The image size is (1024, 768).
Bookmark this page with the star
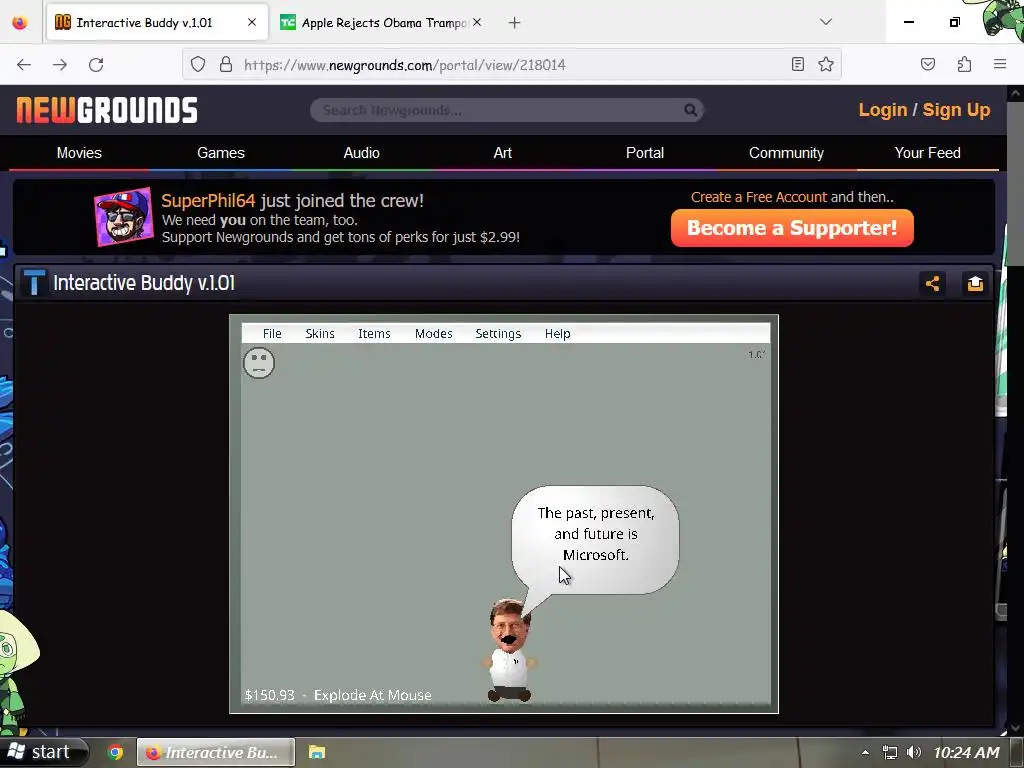tap(825, 64)
